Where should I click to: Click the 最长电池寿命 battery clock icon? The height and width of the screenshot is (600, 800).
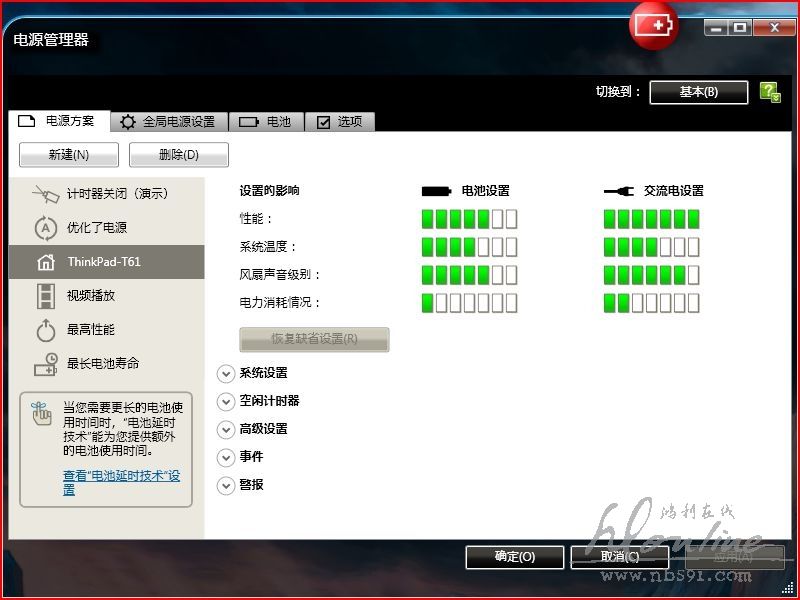pyautogui.click(x=46, y=364)
